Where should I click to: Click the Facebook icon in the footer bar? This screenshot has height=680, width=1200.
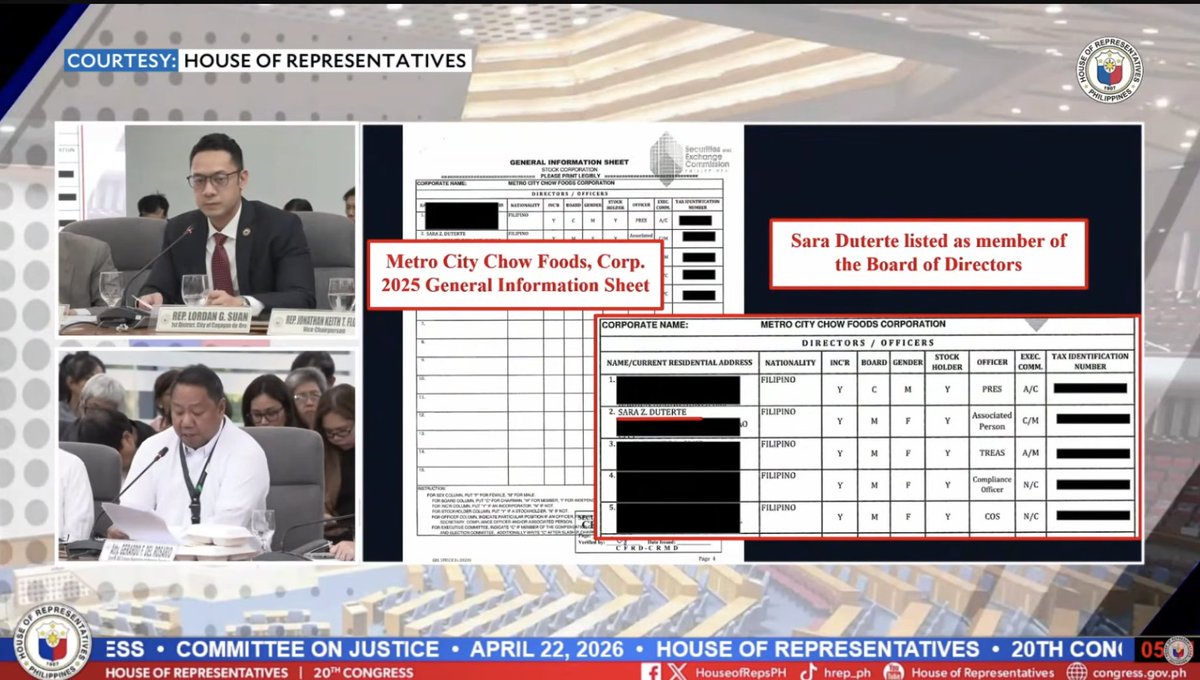[x=651, y=672]
